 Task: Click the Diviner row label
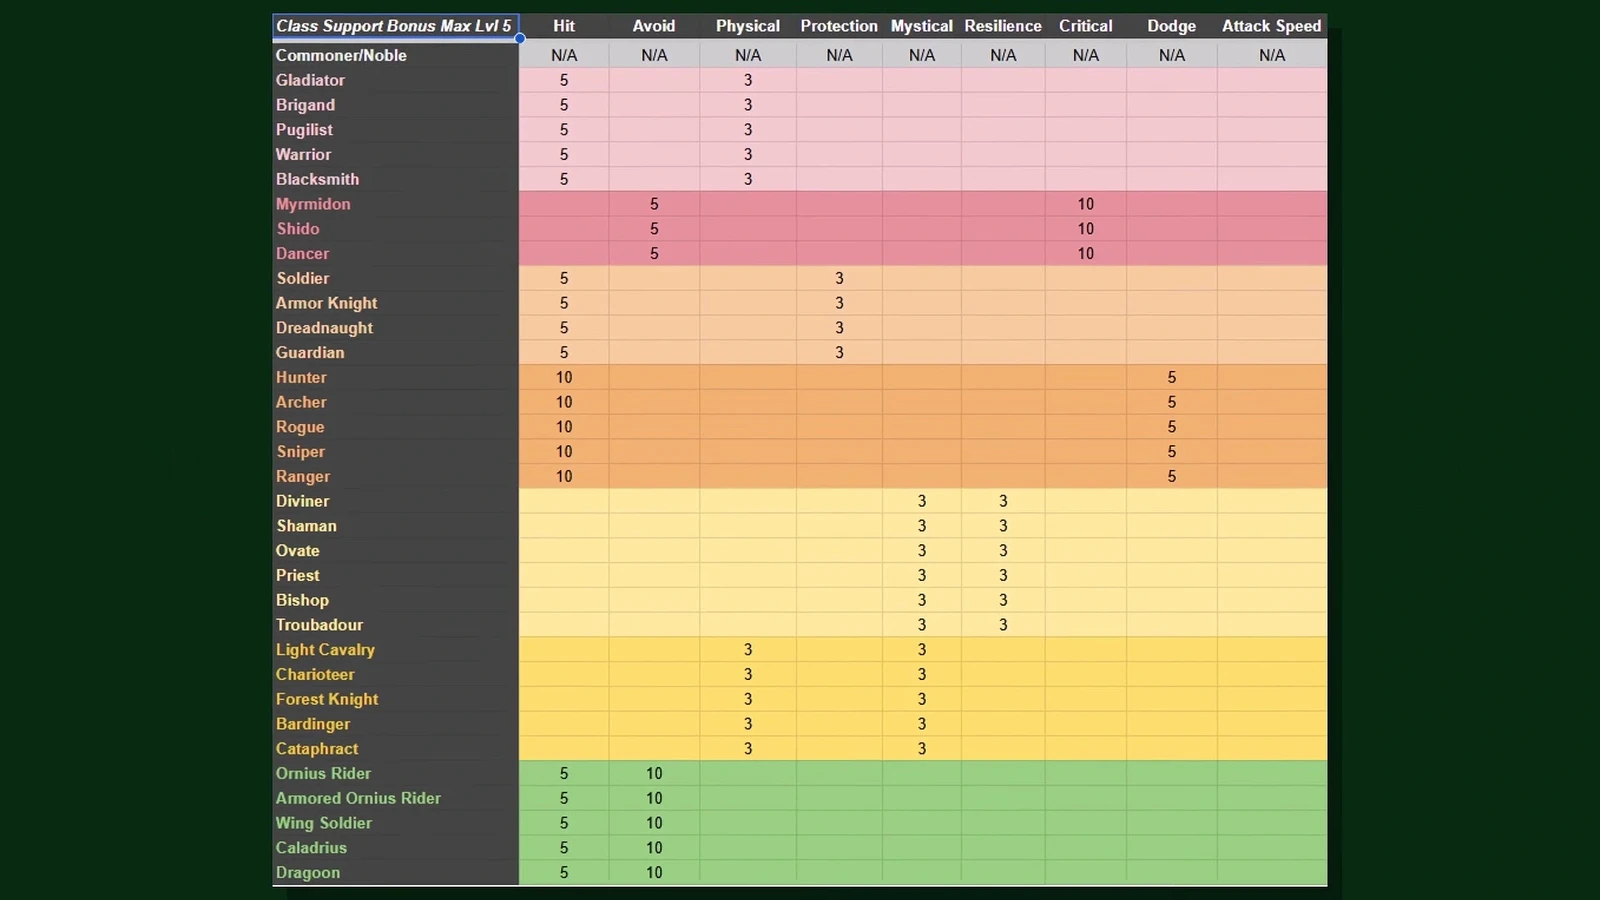[302, 501]
